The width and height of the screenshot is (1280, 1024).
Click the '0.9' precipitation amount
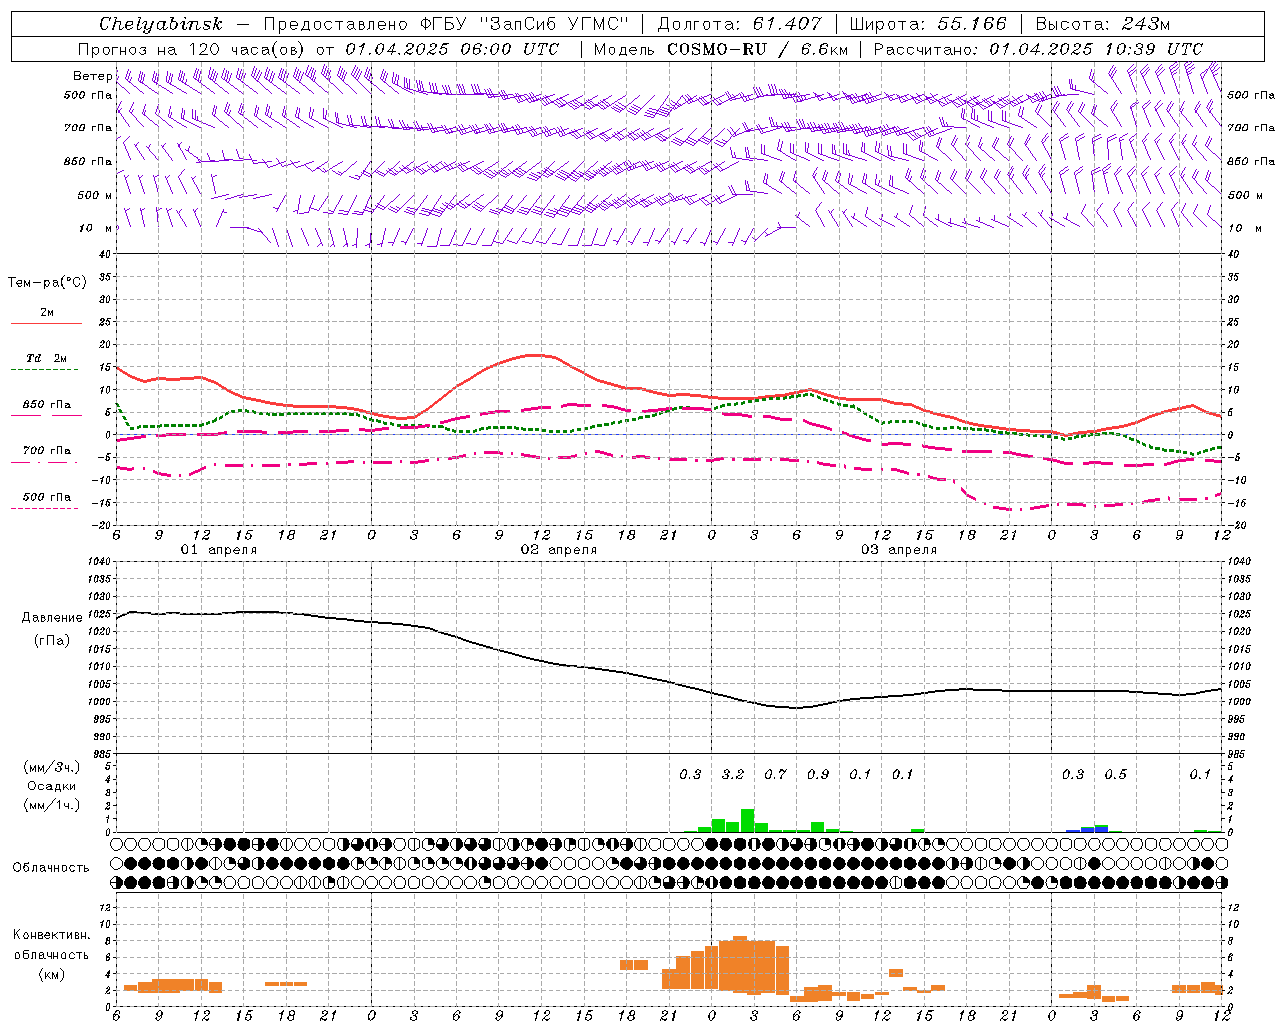click(x=818, y=774)
